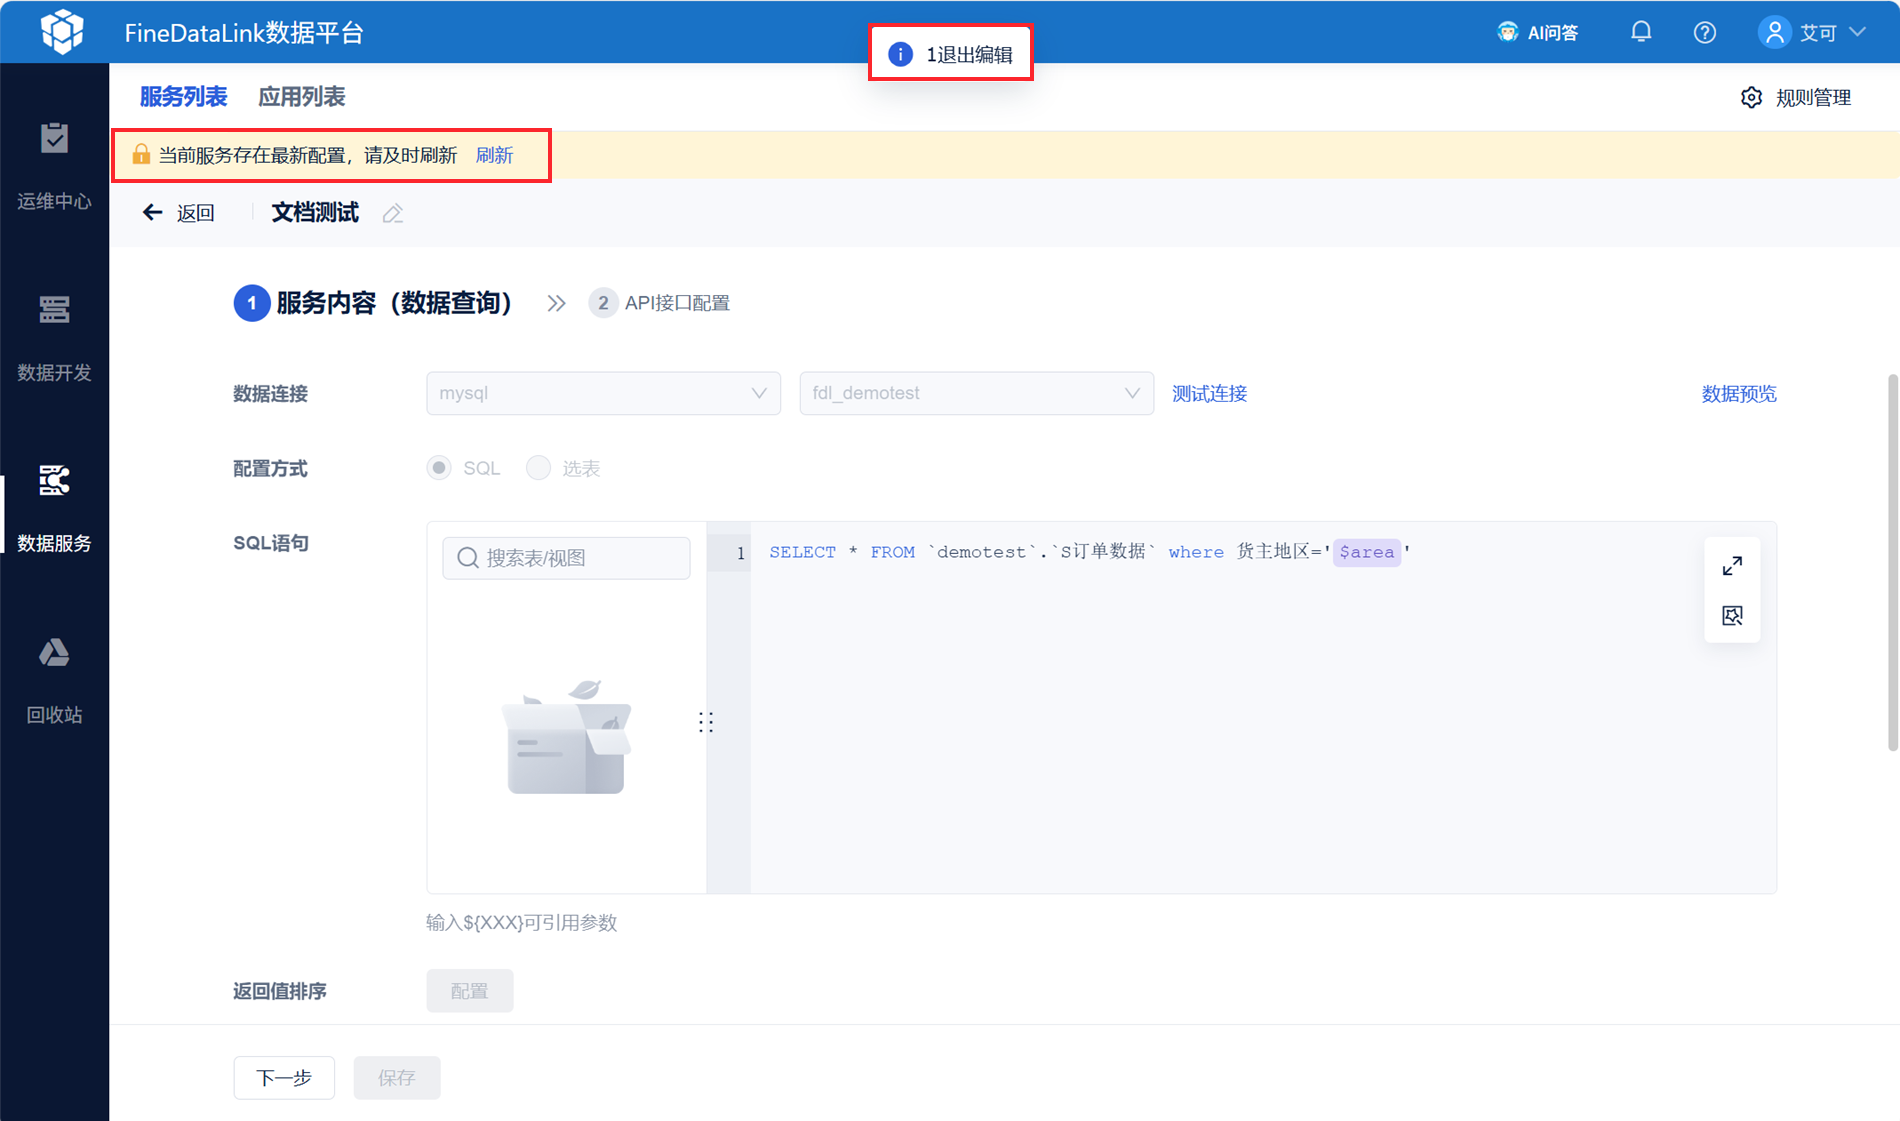Select the 数据服务 sidebar icon
This screenshot has height=1121, width=1900.
coord(54,481)
